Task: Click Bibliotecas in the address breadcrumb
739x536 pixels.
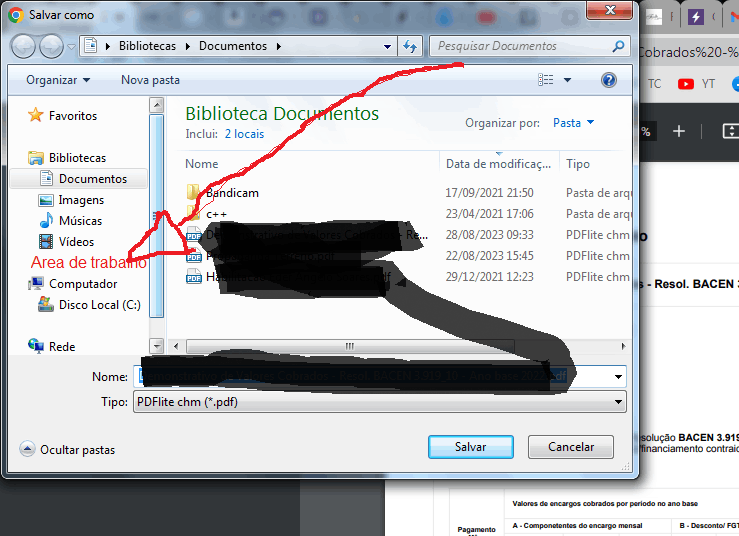Action: [147, 46]
